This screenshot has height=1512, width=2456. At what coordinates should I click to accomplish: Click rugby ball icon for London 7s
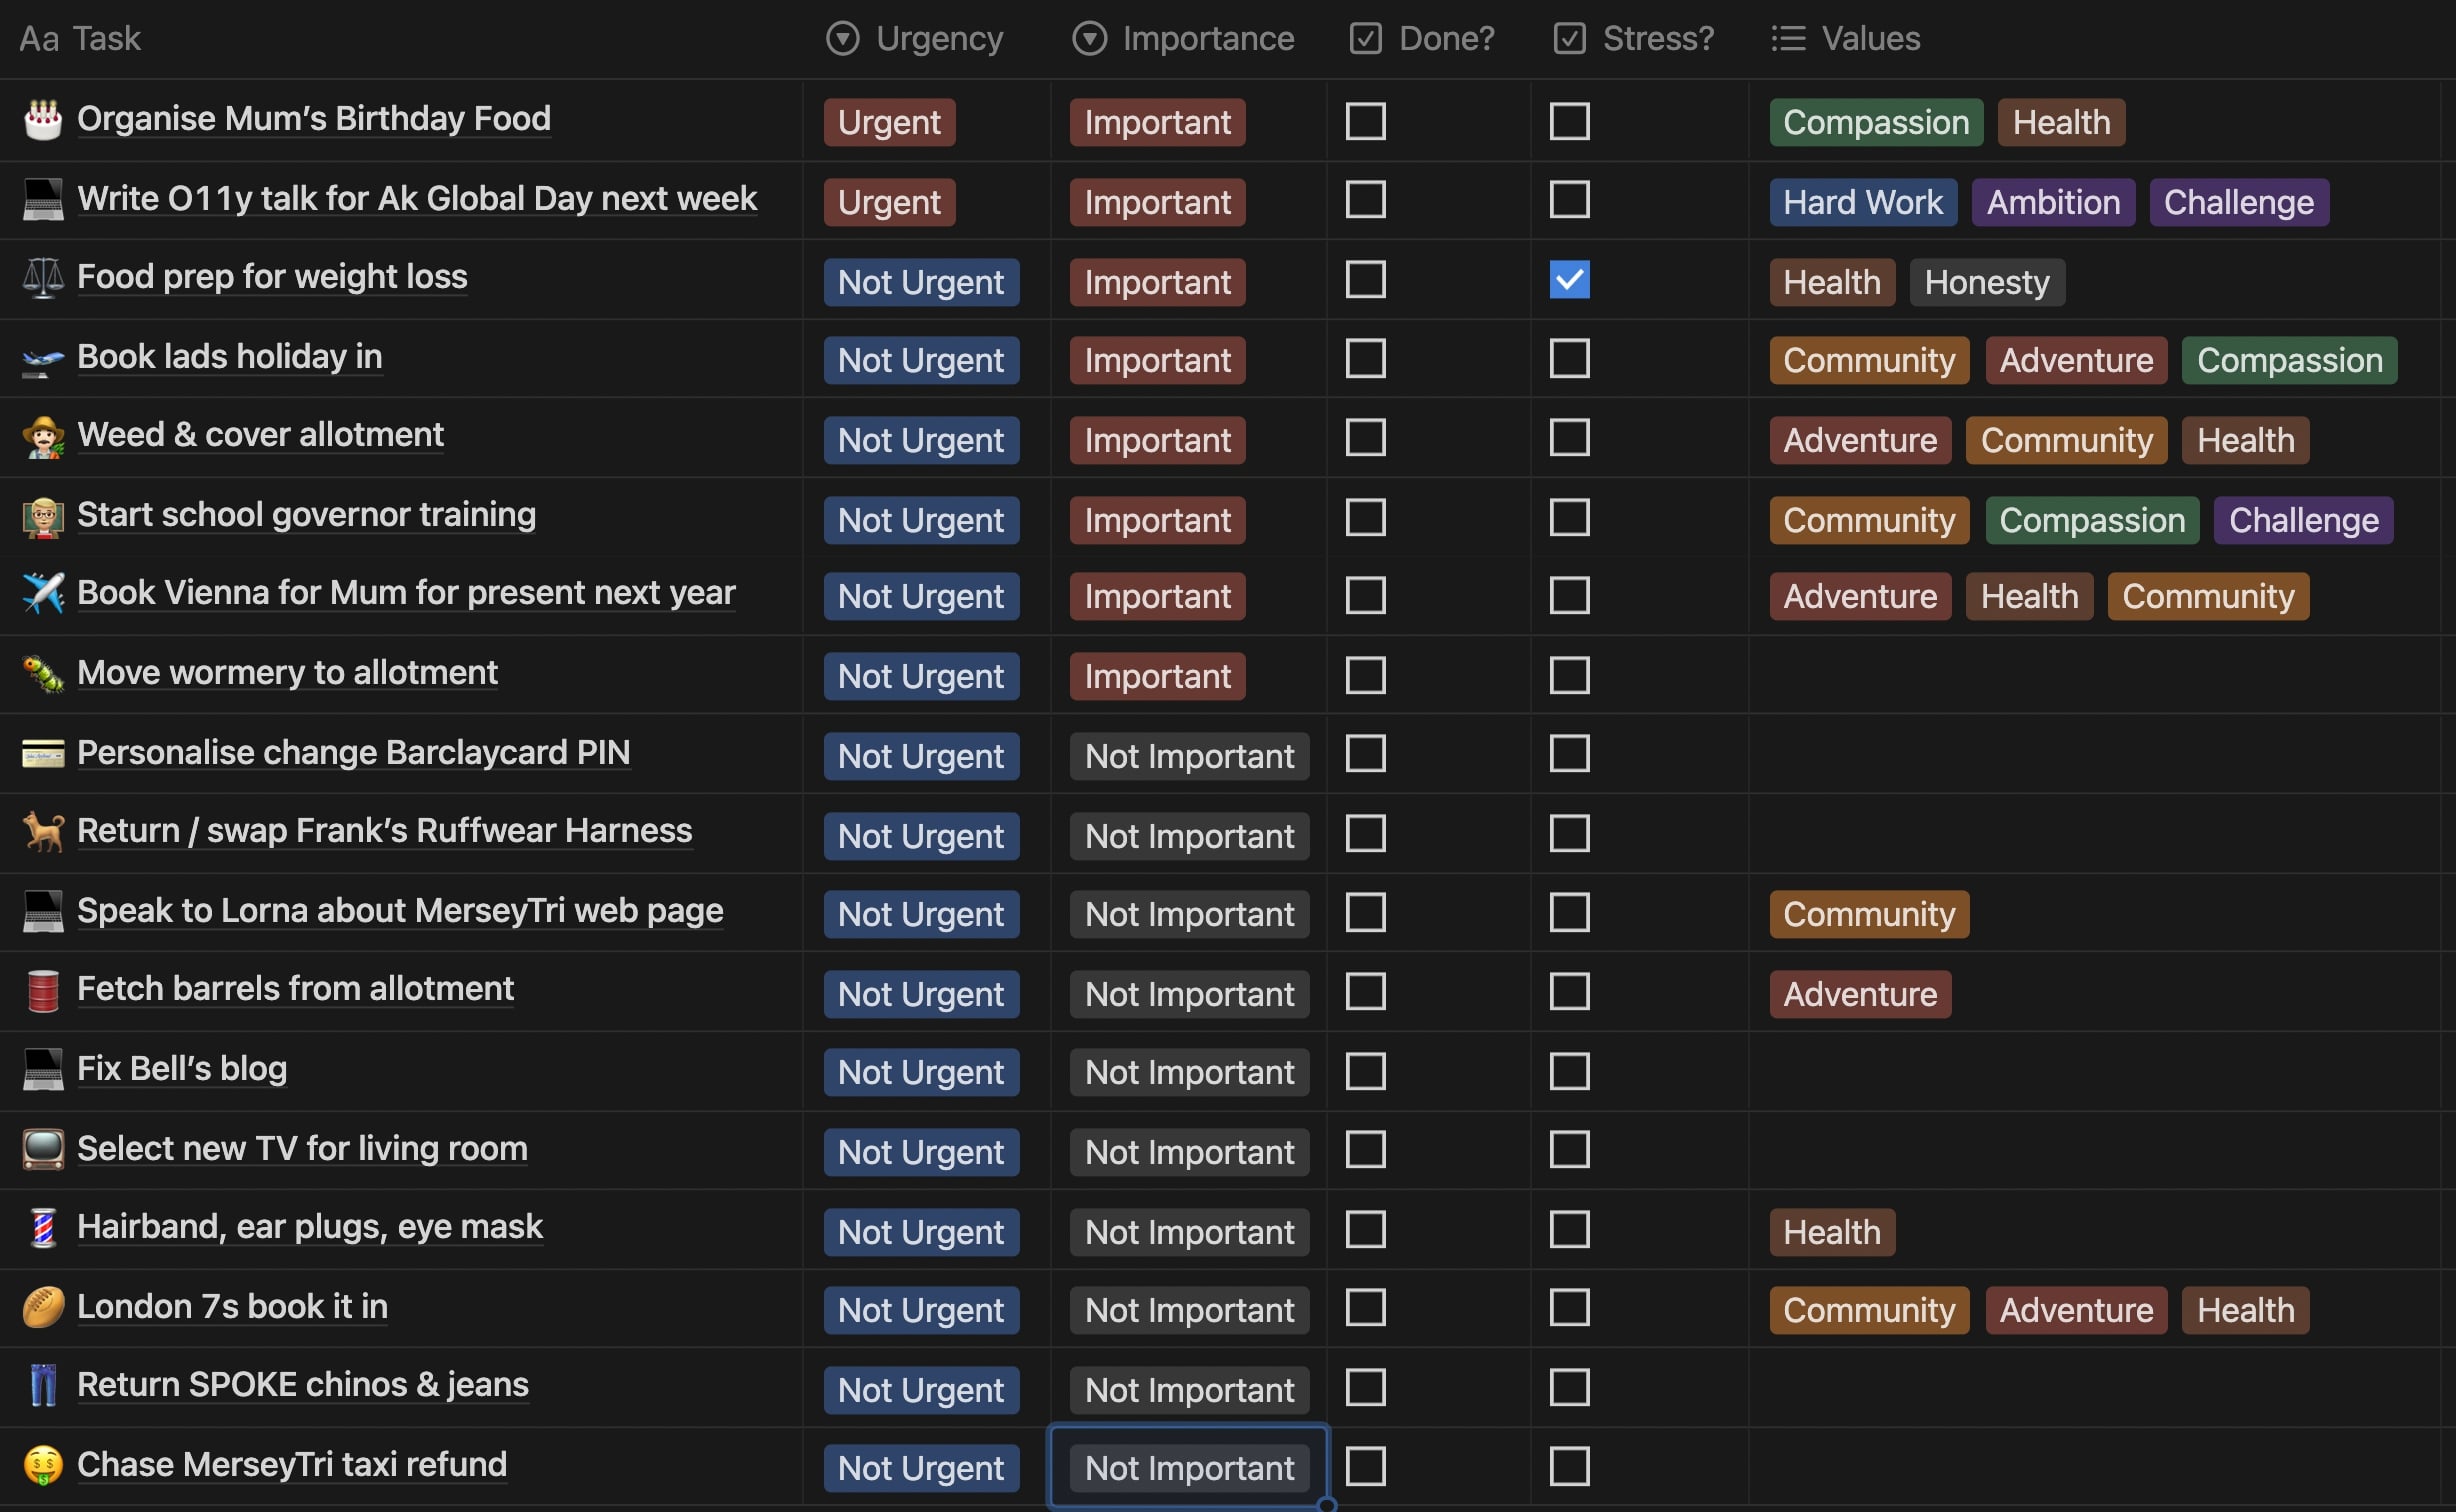(x=43, y=1308)
